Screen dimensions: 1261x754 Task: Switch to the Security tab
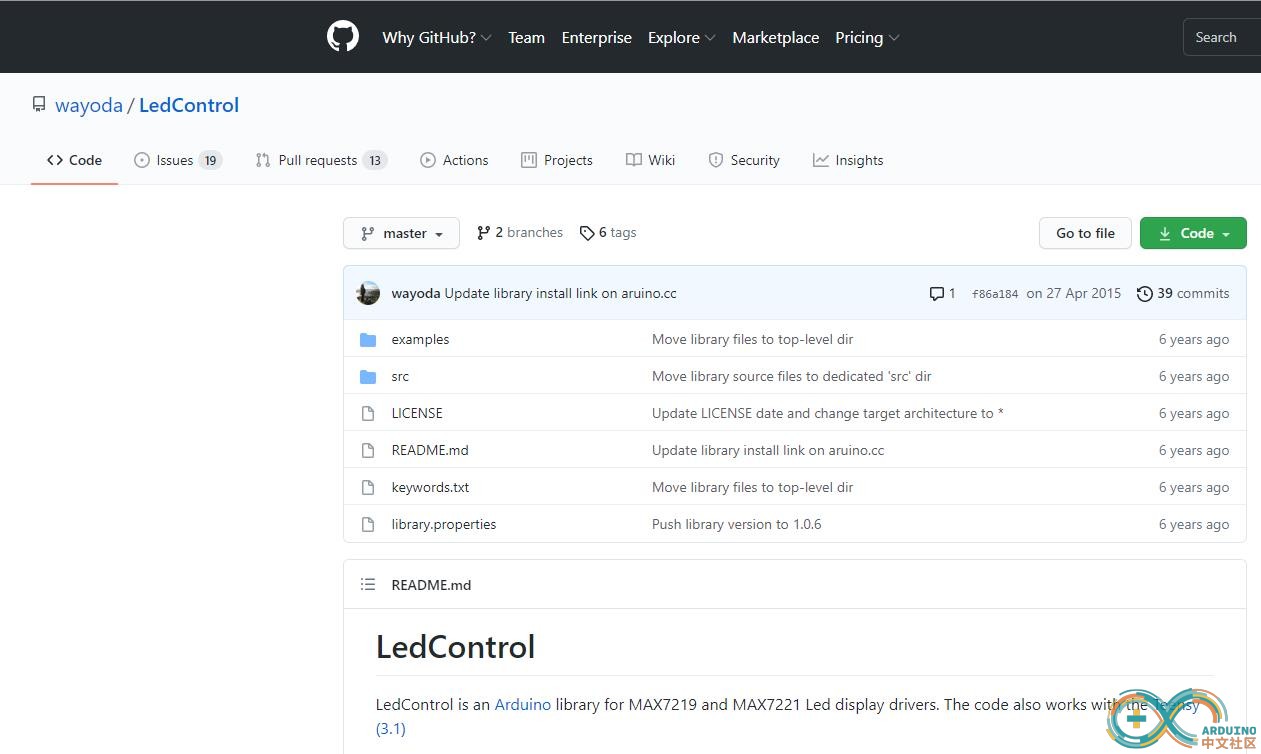[744, 160]
